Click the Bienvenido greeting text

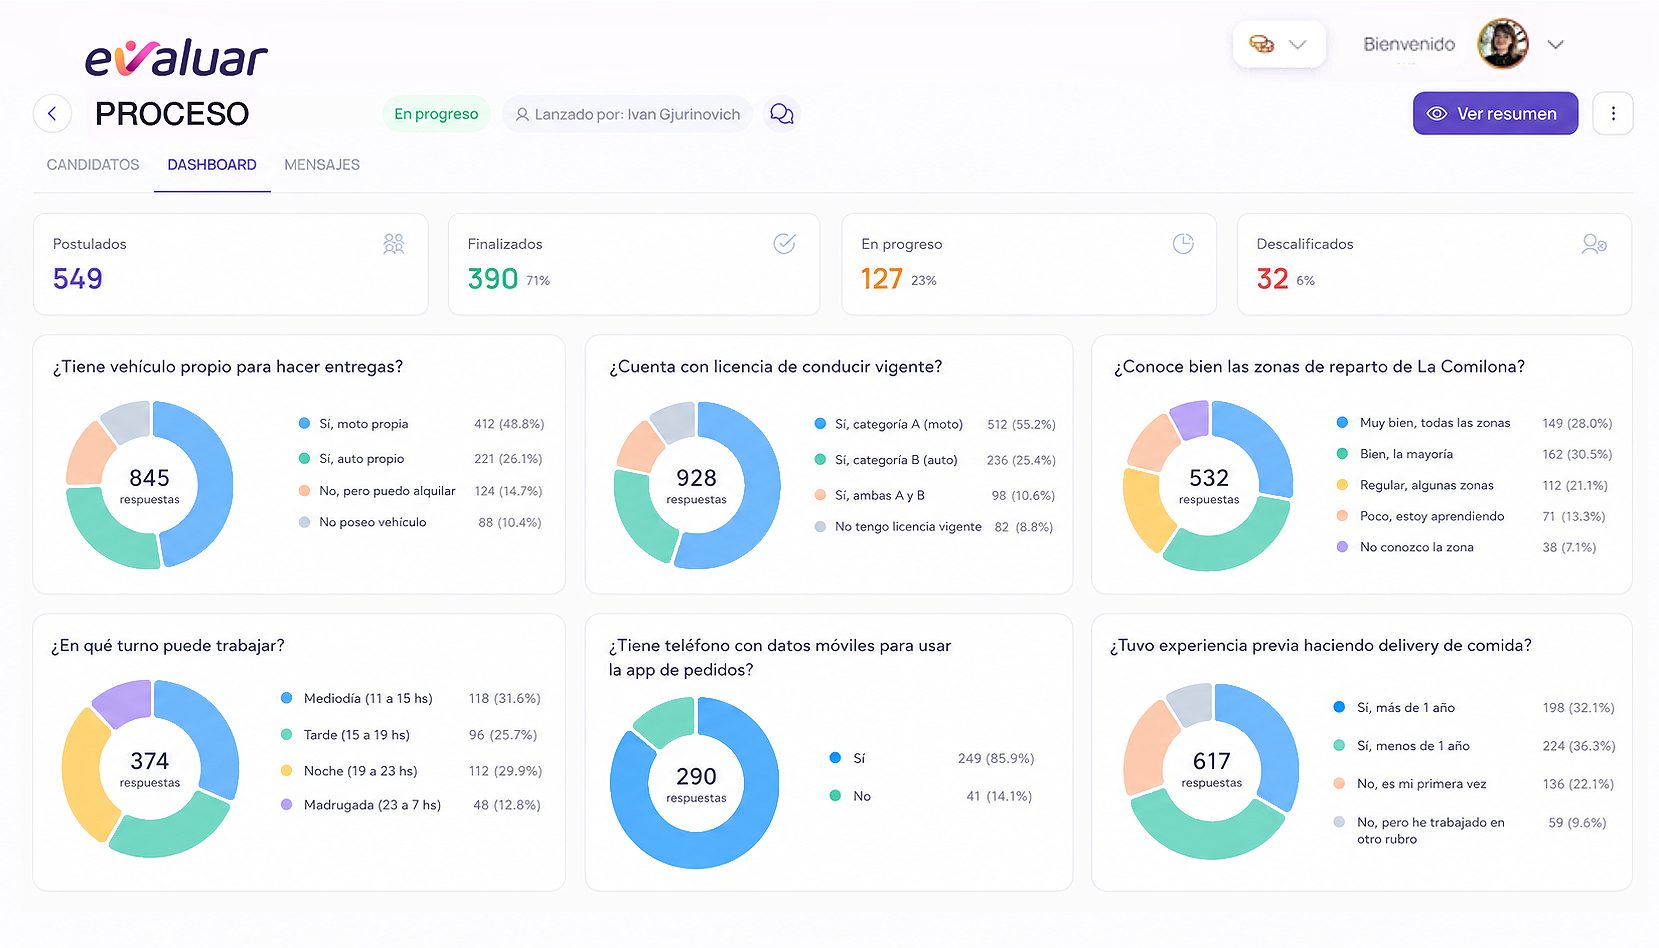1409,44
